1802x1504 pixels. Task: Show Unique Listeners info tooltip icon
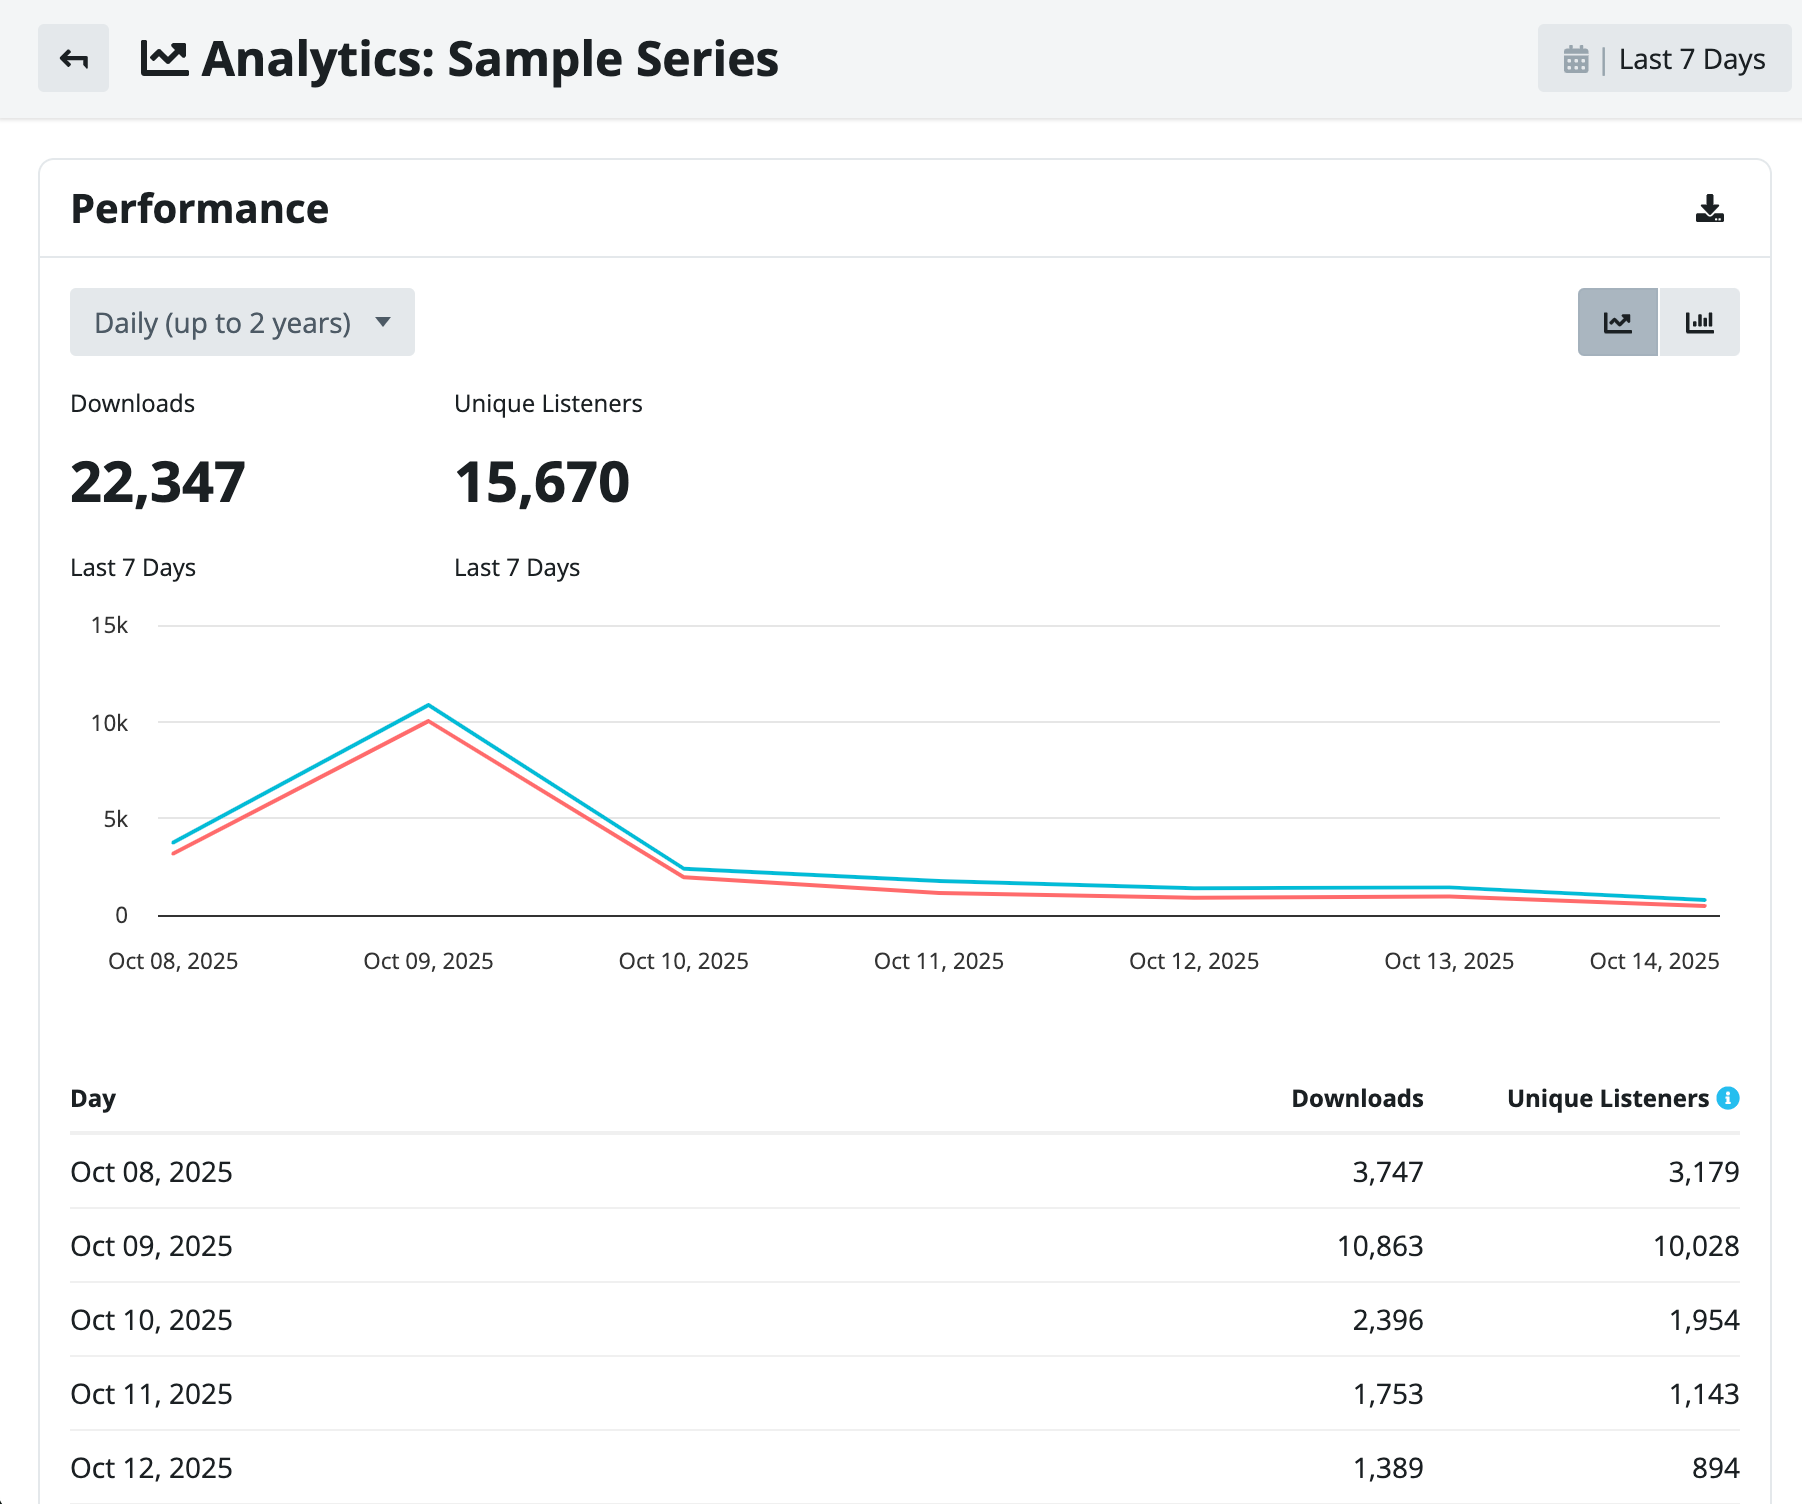[x=1728, y=1098]
